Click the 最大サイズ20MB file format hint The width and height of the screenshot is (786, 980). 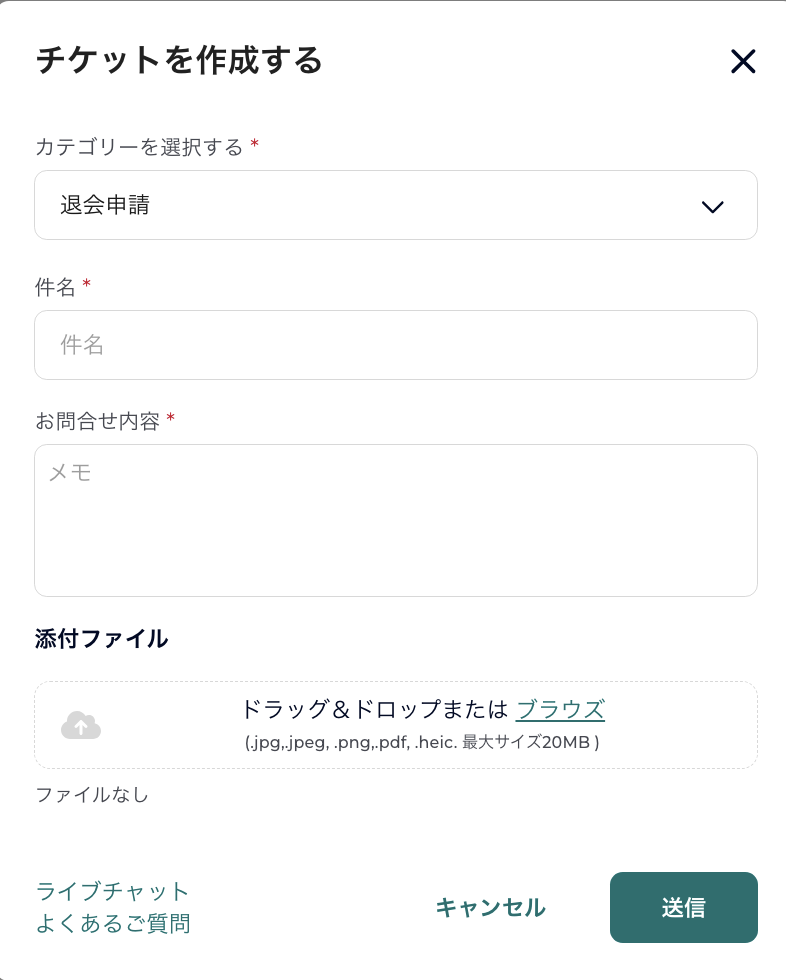point(530,743)
